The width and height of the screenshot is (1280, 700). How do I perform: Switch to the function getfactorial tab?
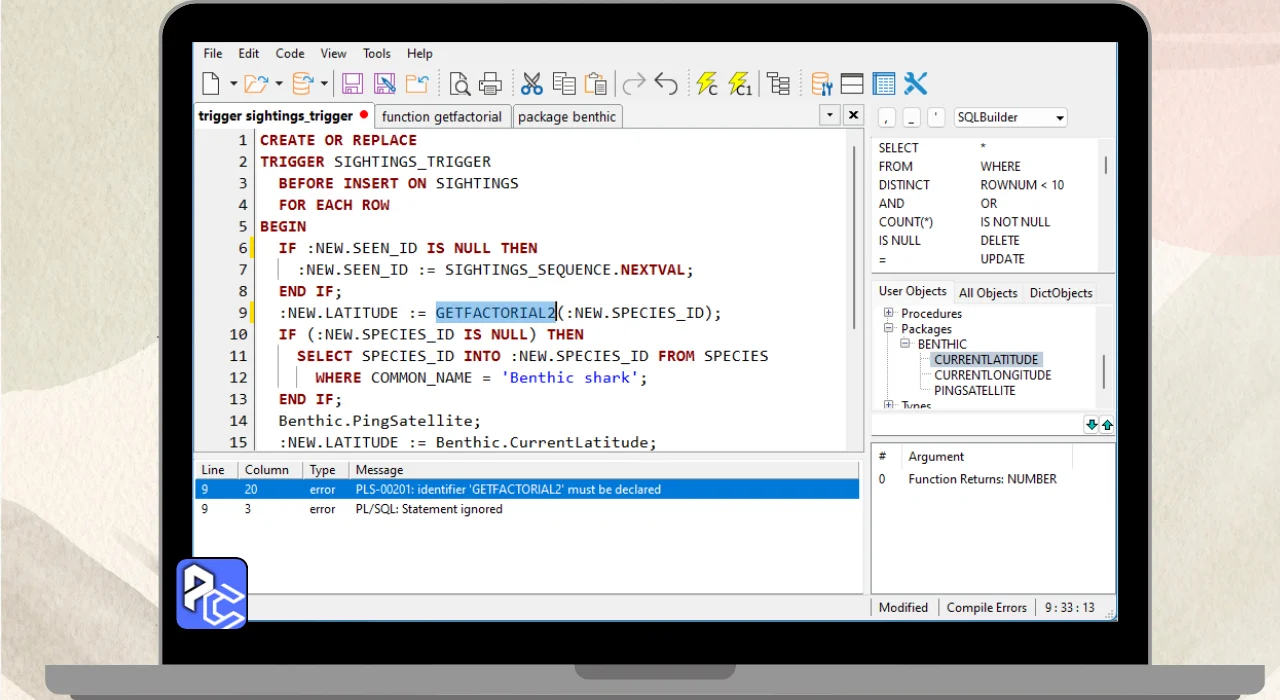[x=441, y=117]
